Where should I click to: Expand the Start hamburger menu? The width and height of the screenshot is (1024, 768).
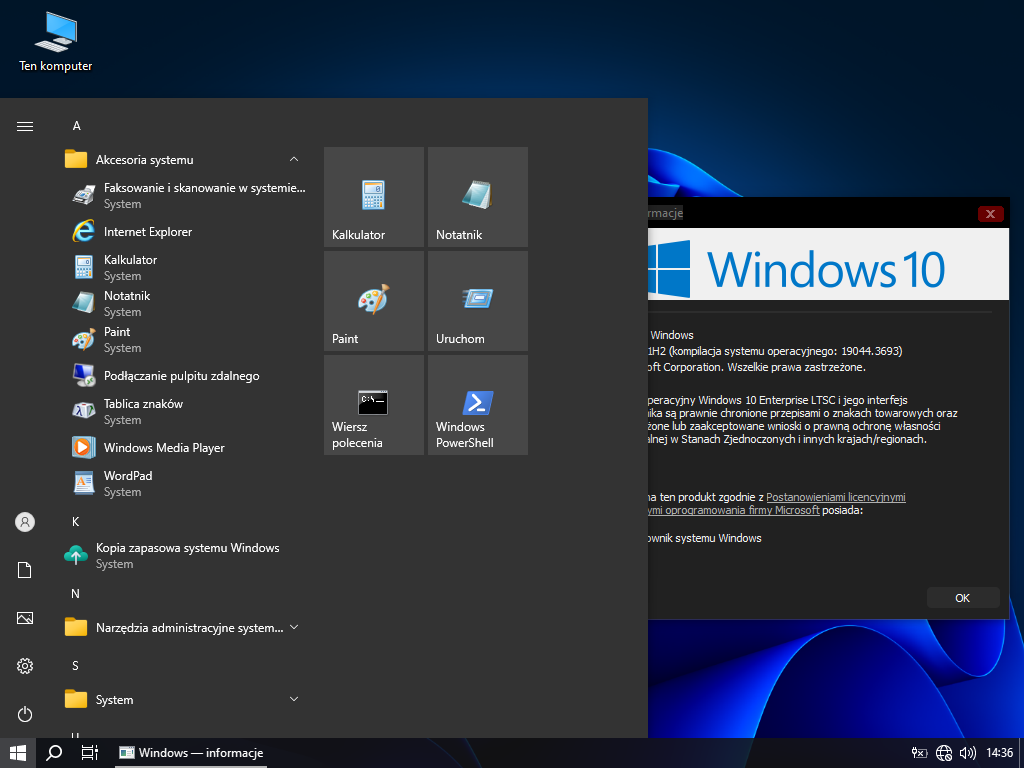pos(25,126)
